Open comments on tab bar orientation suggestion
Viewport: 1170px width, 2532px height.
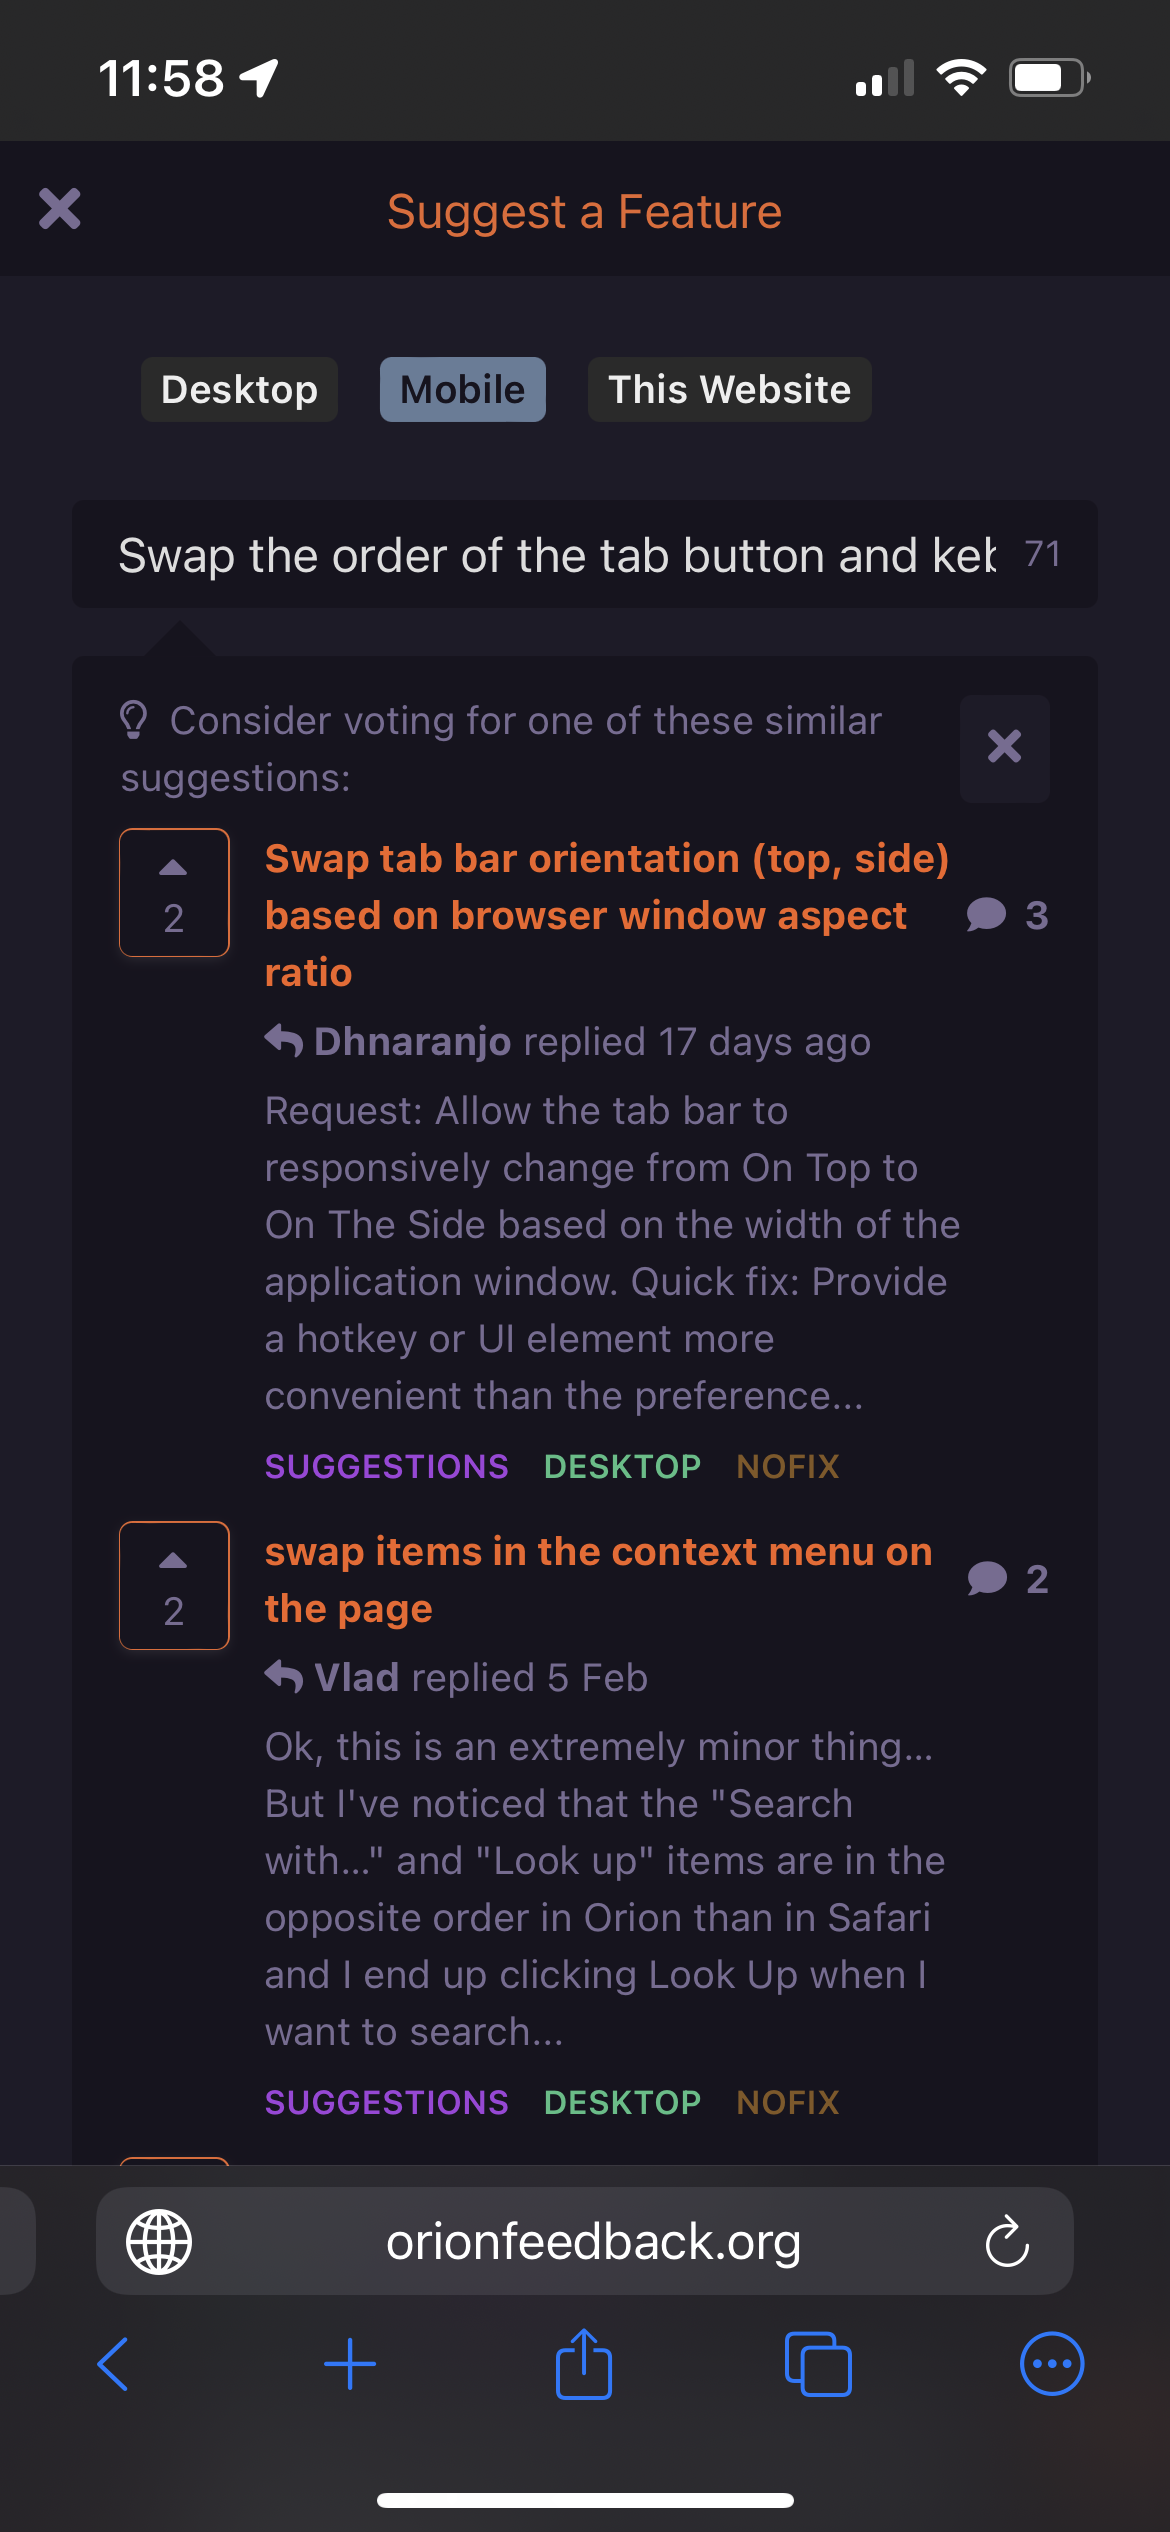pyautogui.click(x=1007, y=915)
